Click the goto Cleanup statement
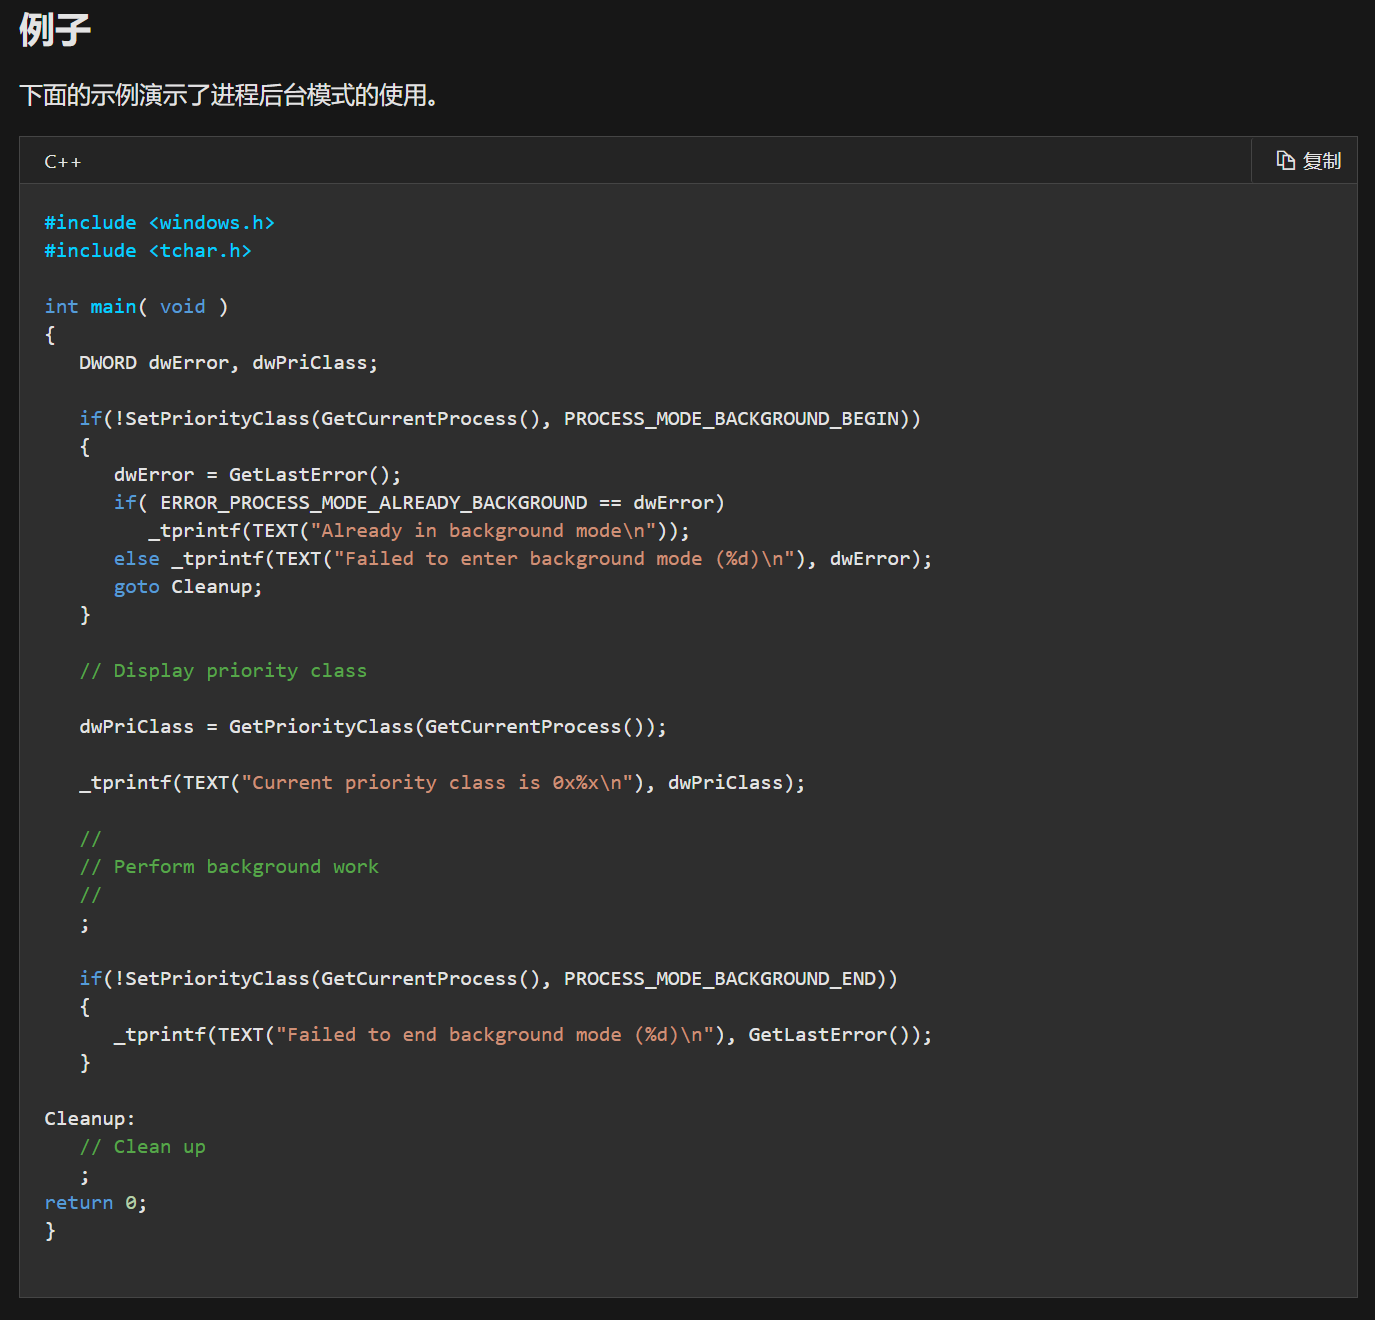 point(188,587)
